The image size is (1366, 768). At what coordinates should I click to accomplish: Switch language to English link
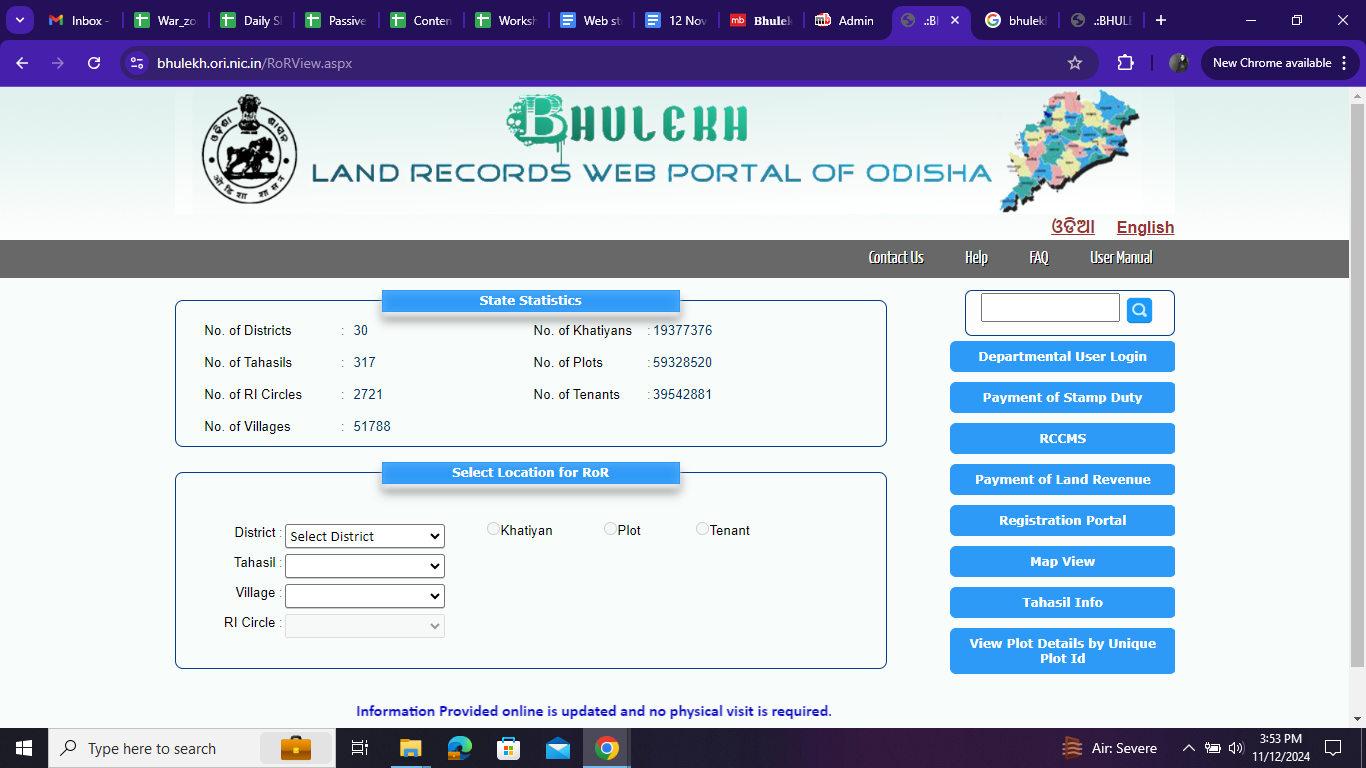coord(1145,228)
